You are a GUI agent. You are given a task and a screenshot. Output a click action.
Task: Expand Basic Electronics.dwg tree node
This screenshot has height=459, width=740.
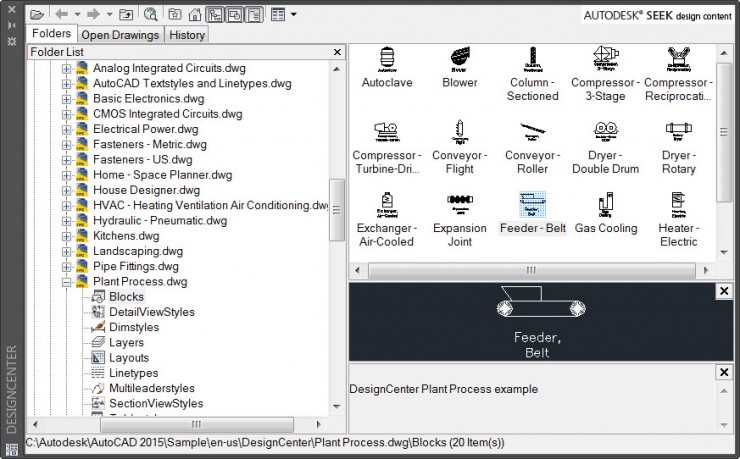(67, 99)
